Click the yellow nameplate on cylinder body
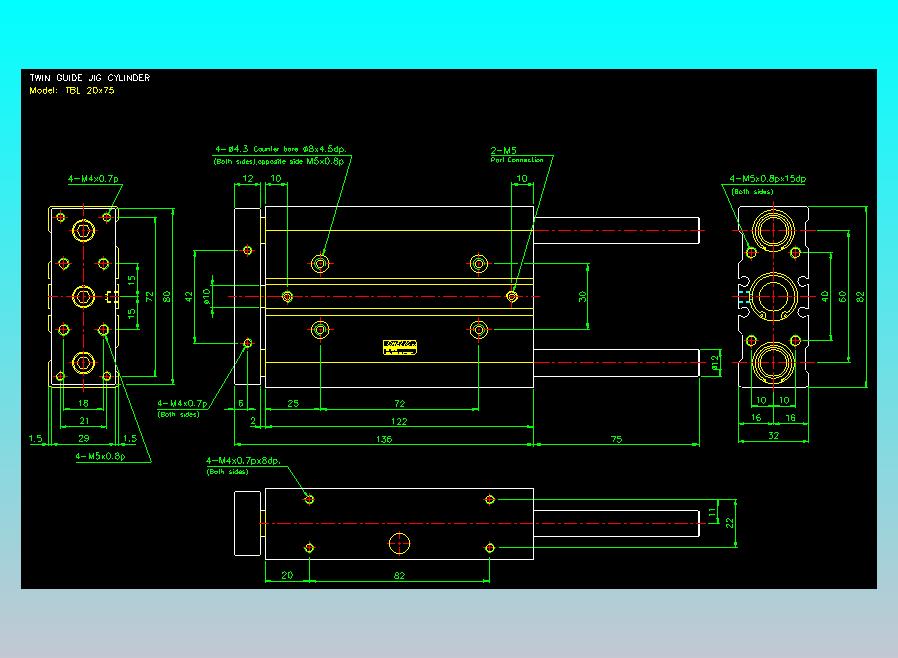Viewport: 898px width, 658px height. click(x=400, y=347)
